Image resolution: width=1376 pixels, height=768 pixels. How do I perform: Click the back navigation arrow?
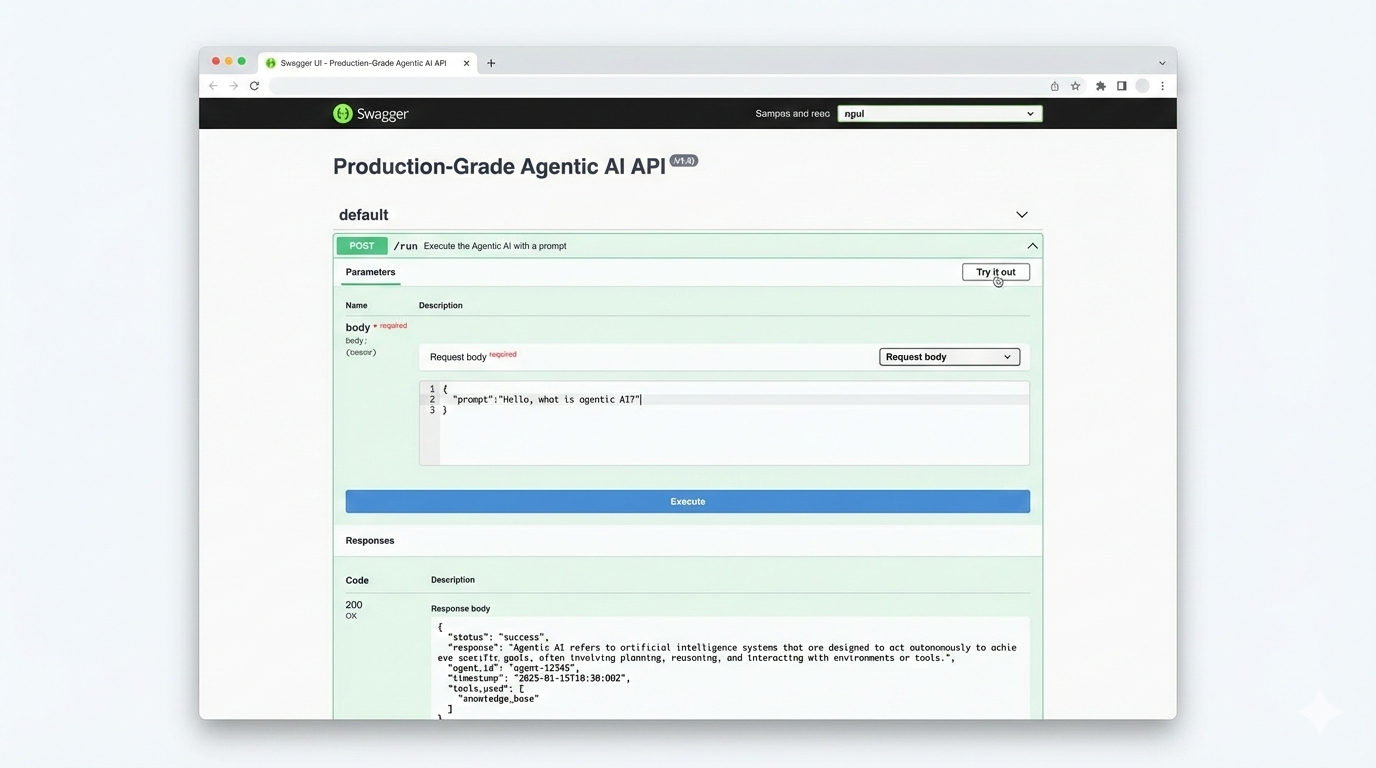pos(213,86)
